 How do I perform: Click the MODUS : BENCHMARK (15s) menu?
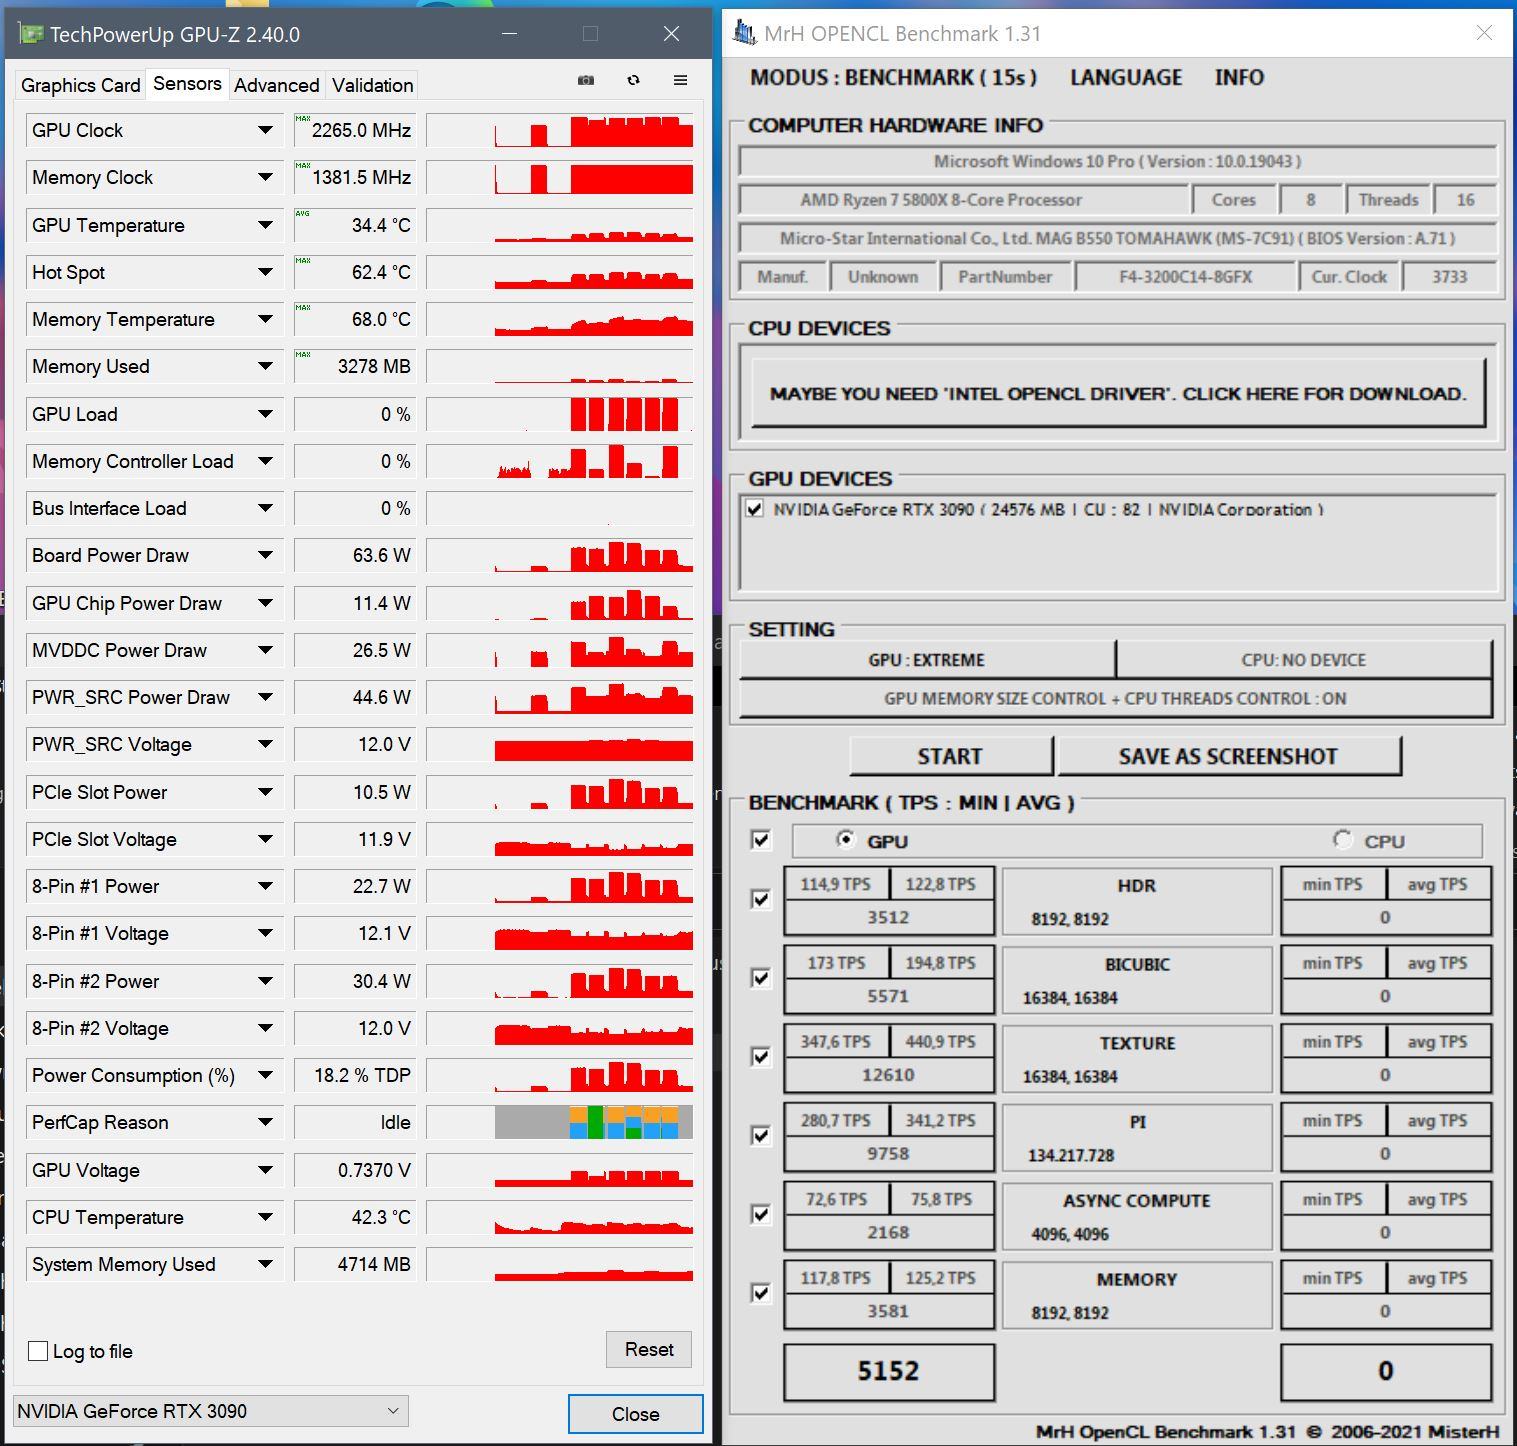coord(893,77)
